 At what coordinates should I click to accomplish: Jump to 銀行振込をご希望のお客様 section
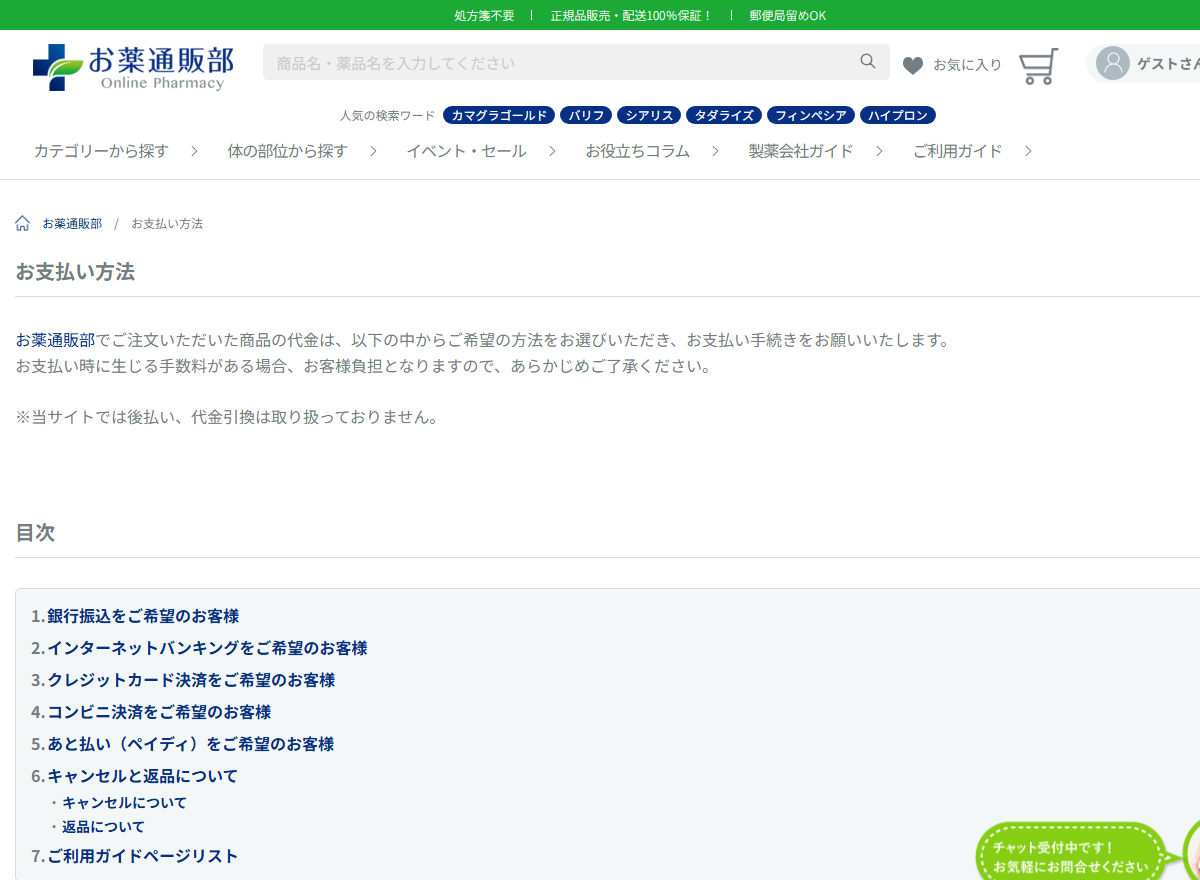[143, 616]
